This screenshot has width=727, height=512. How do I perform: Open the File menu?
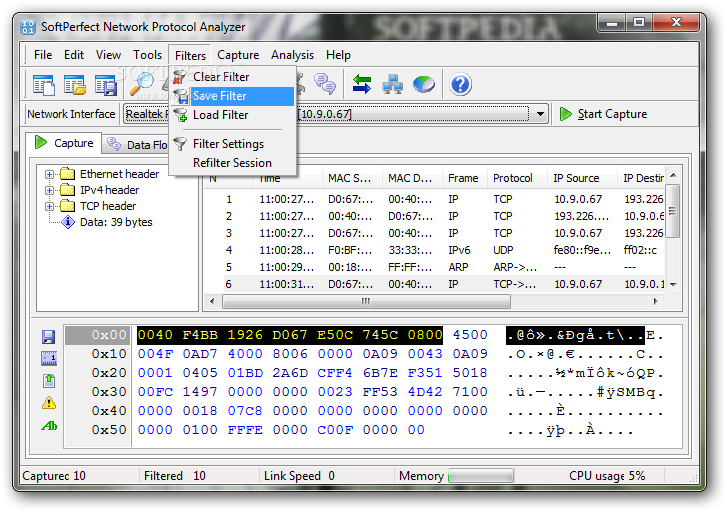tap(43, 55)
